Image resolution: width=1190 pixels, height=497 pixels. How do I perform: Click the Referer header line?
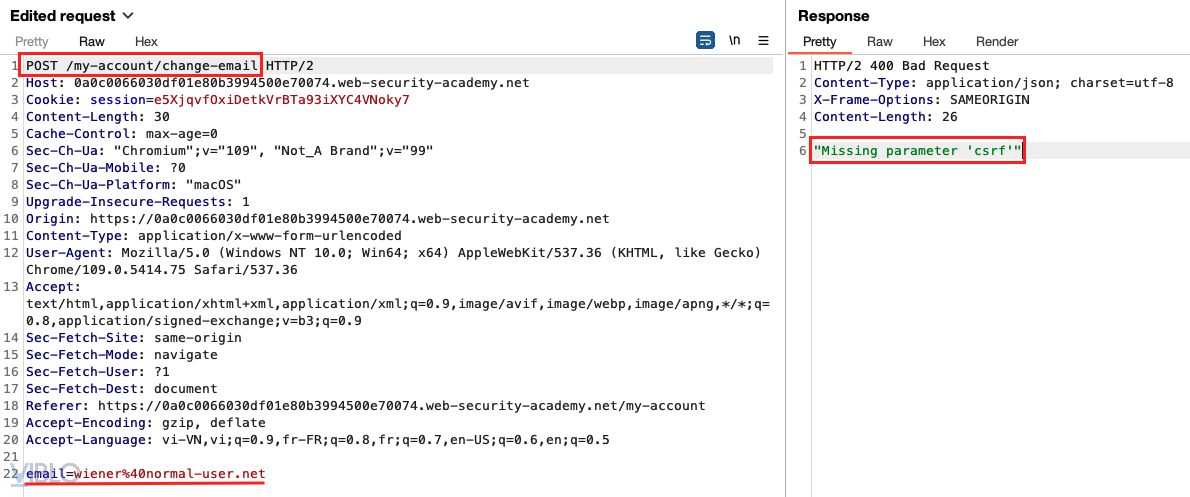365,406
